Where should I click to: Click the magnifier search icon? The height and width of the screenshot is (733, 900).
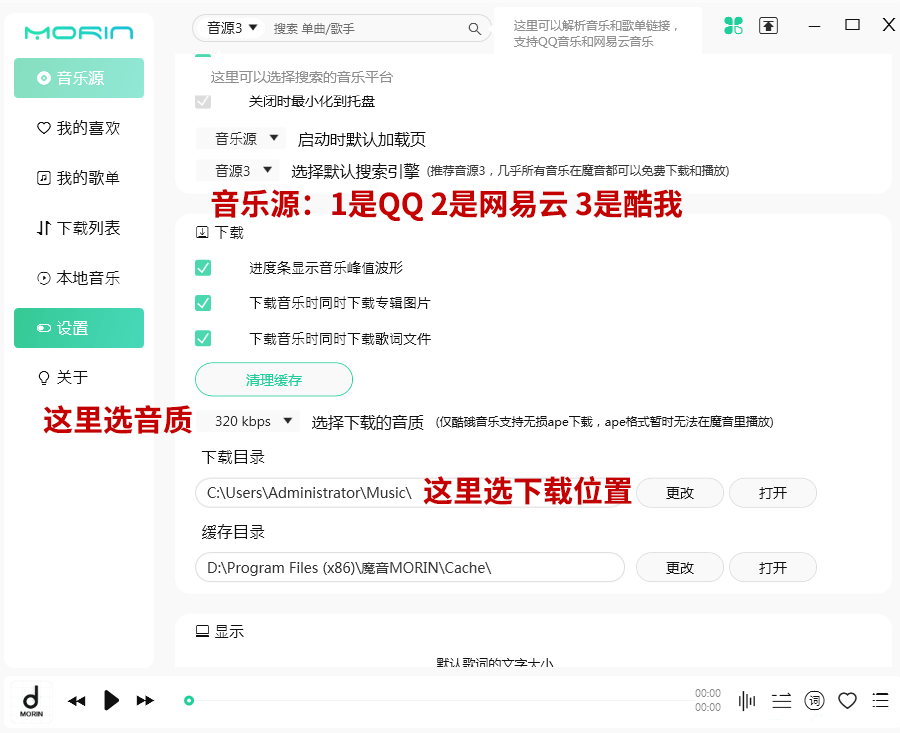click(475, 29)
